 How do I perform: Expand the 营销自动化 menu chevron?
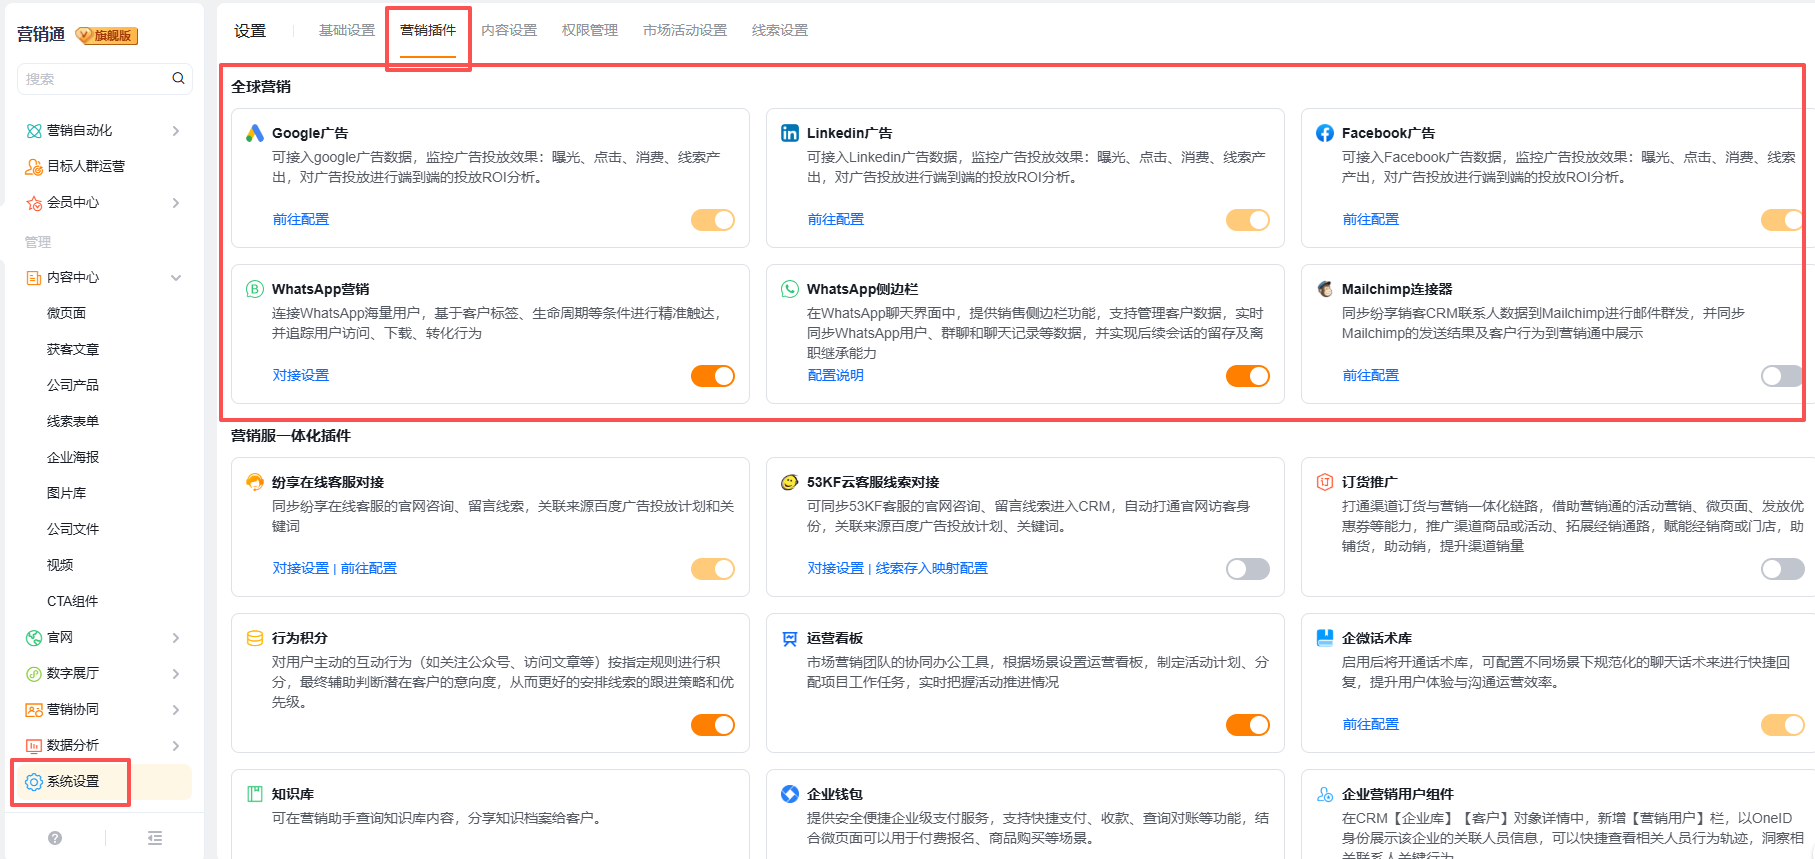coord(176,131)
